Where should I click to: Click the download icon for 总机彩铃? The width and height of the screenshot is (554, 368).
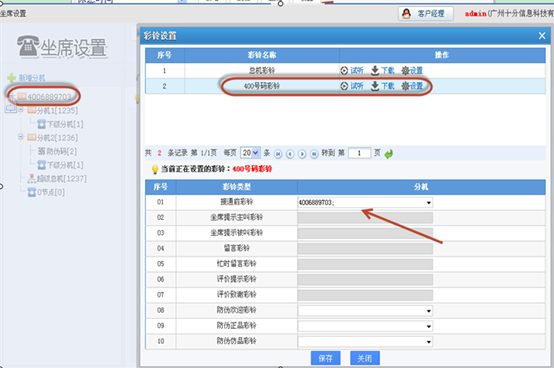coord(375,71)
